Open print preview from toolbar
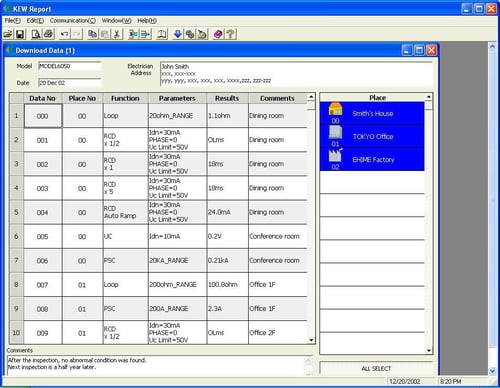Image resolution: width=500 pixels, height=388 pixels. coord(36,34)
